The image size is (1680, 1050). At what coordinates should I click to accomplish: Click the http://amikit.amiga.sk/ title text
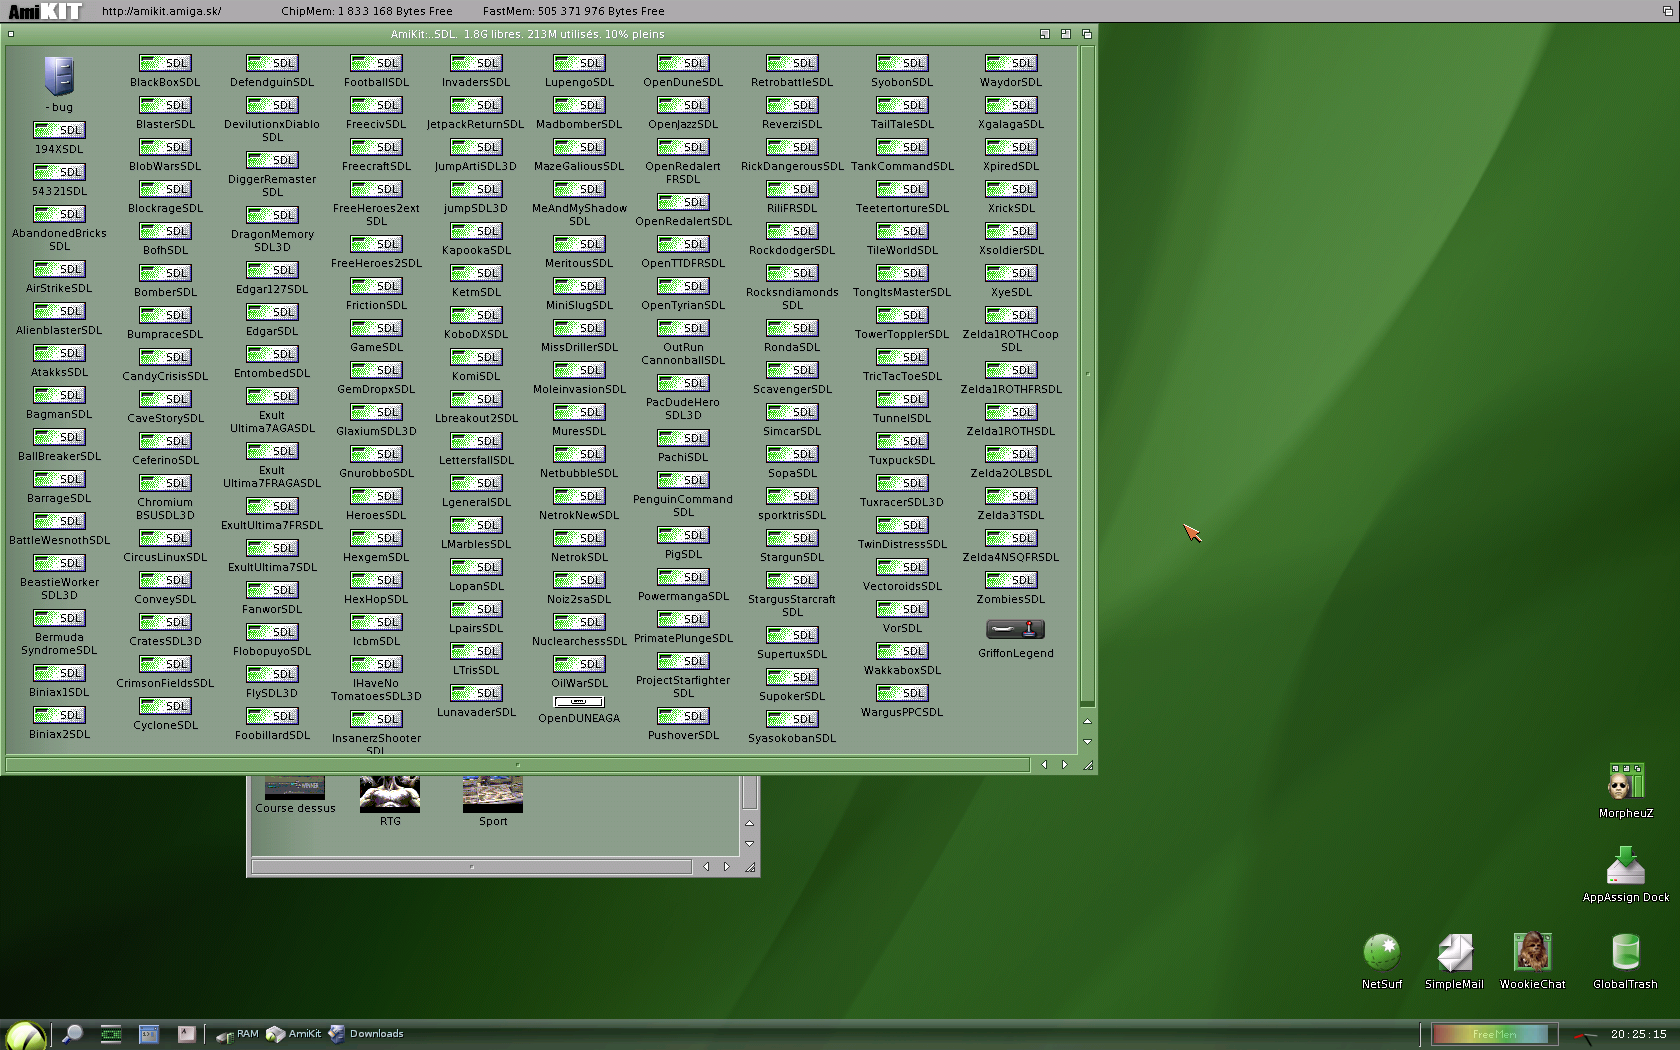click(x=162, y=11)
